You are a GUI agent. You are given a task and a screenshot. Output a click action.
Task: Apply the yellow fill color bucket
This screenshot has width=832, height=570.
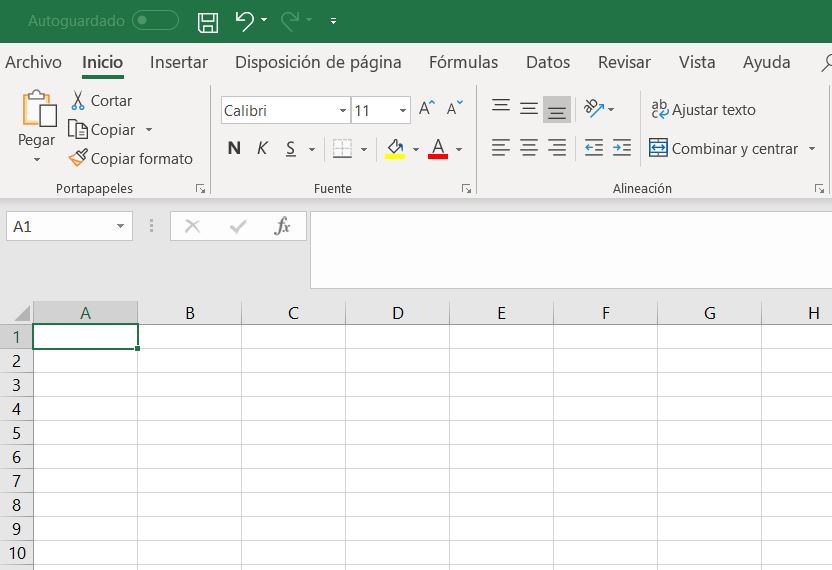pos(394,149)
